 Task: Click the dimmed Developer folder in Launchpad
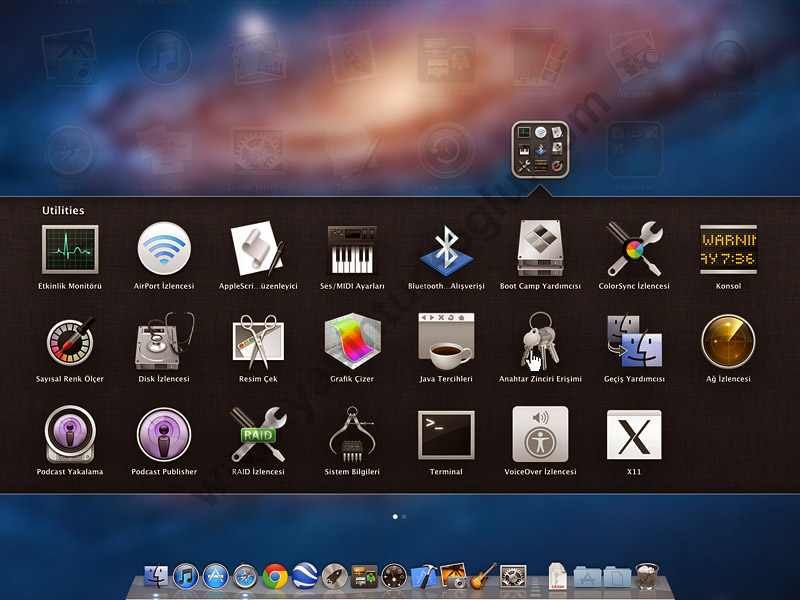[634, 150]
